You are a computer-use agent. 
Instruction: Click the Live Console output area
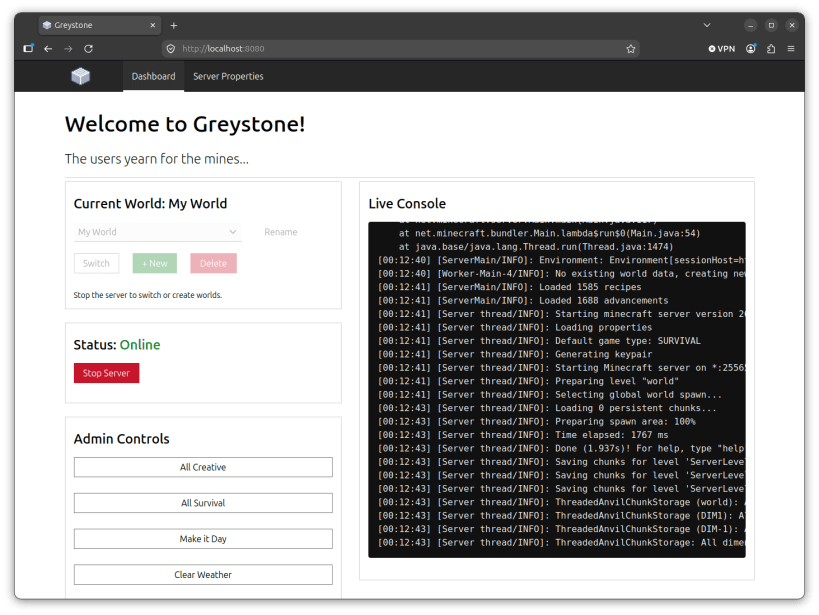pyautogui.click(x=557, y=390)
